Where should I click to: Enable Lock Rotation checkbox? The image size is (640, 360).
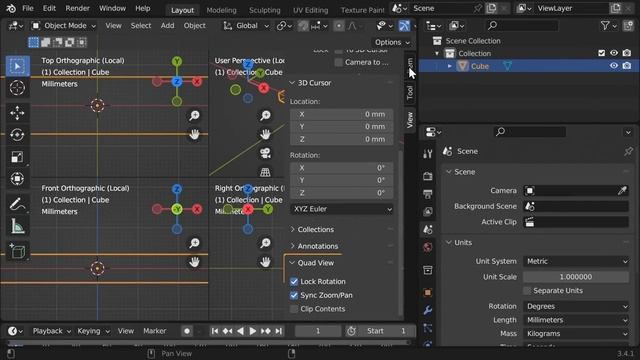[x=294, y=282]
